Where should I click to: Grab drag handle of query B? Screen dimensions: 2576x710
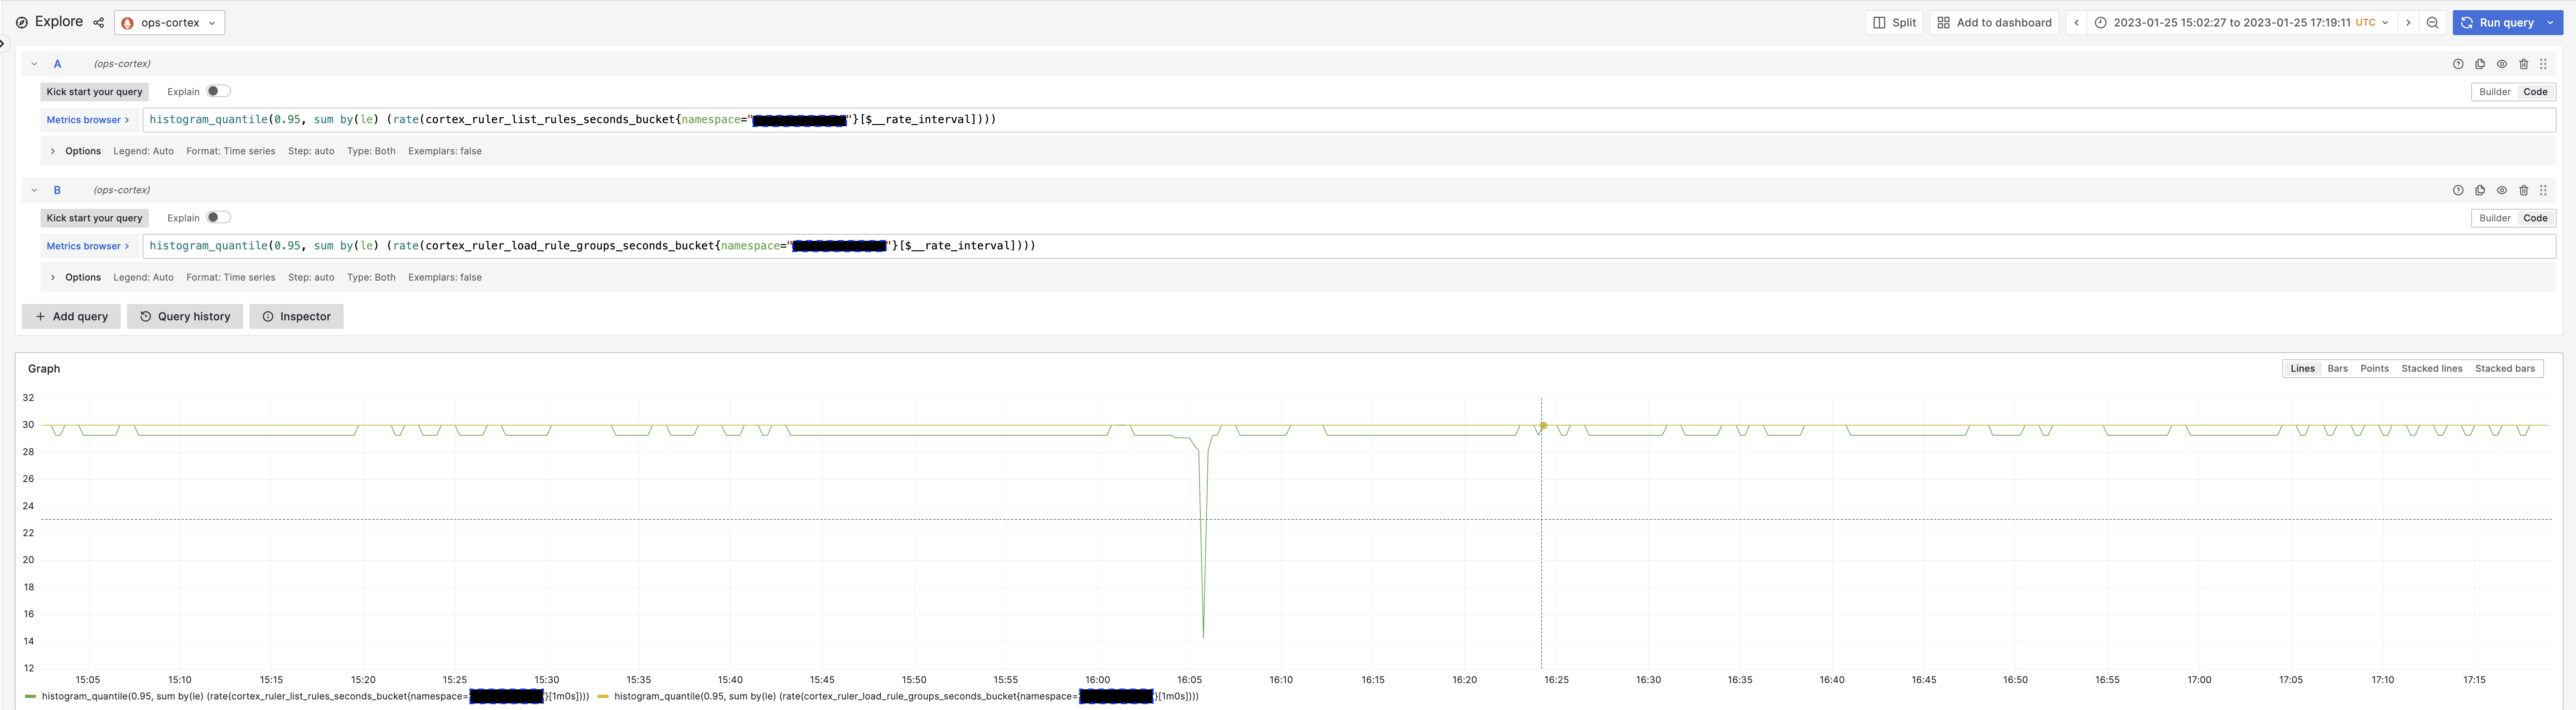[x=2544, y=190]
